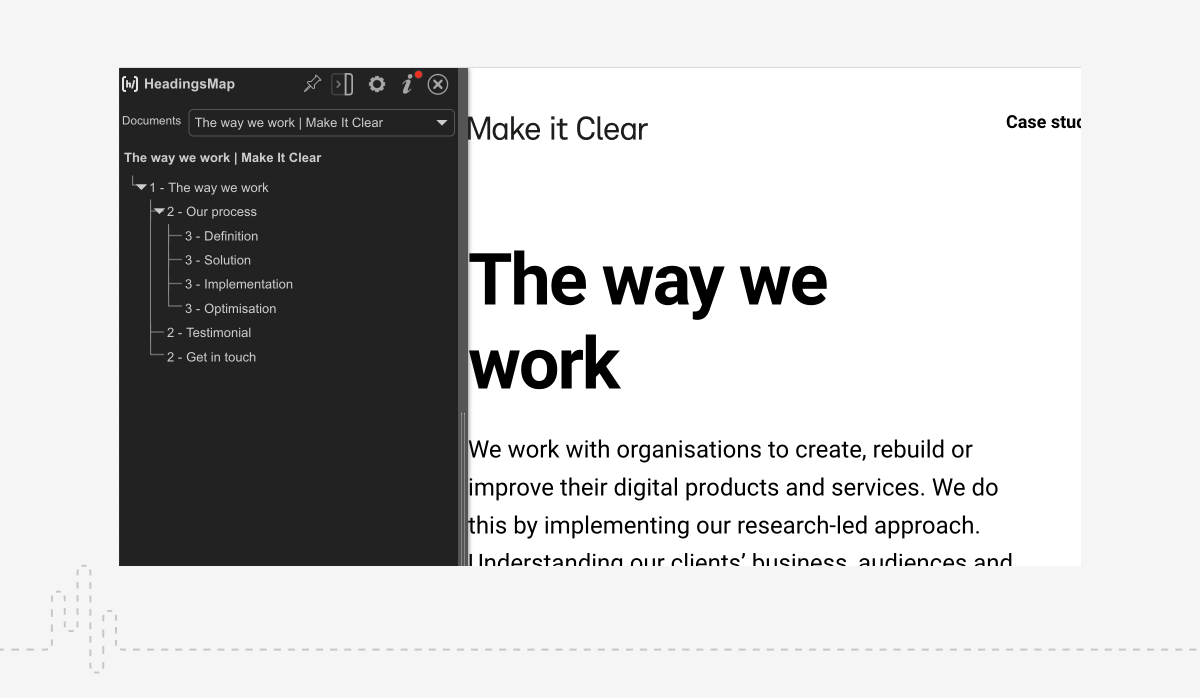1200x698 pixels.
Task: Click the move panel to side icon
Action: (x=343, y=84)
